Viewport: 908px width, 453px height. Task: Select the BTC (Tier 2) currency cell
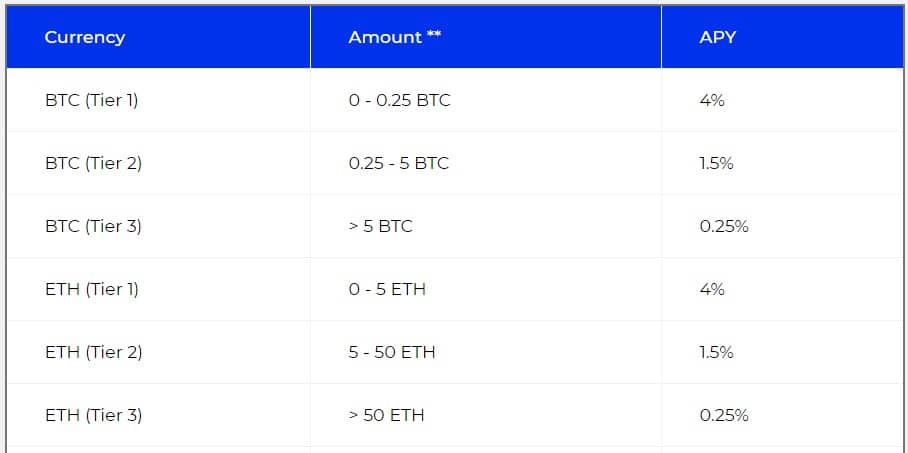[94, 163]
